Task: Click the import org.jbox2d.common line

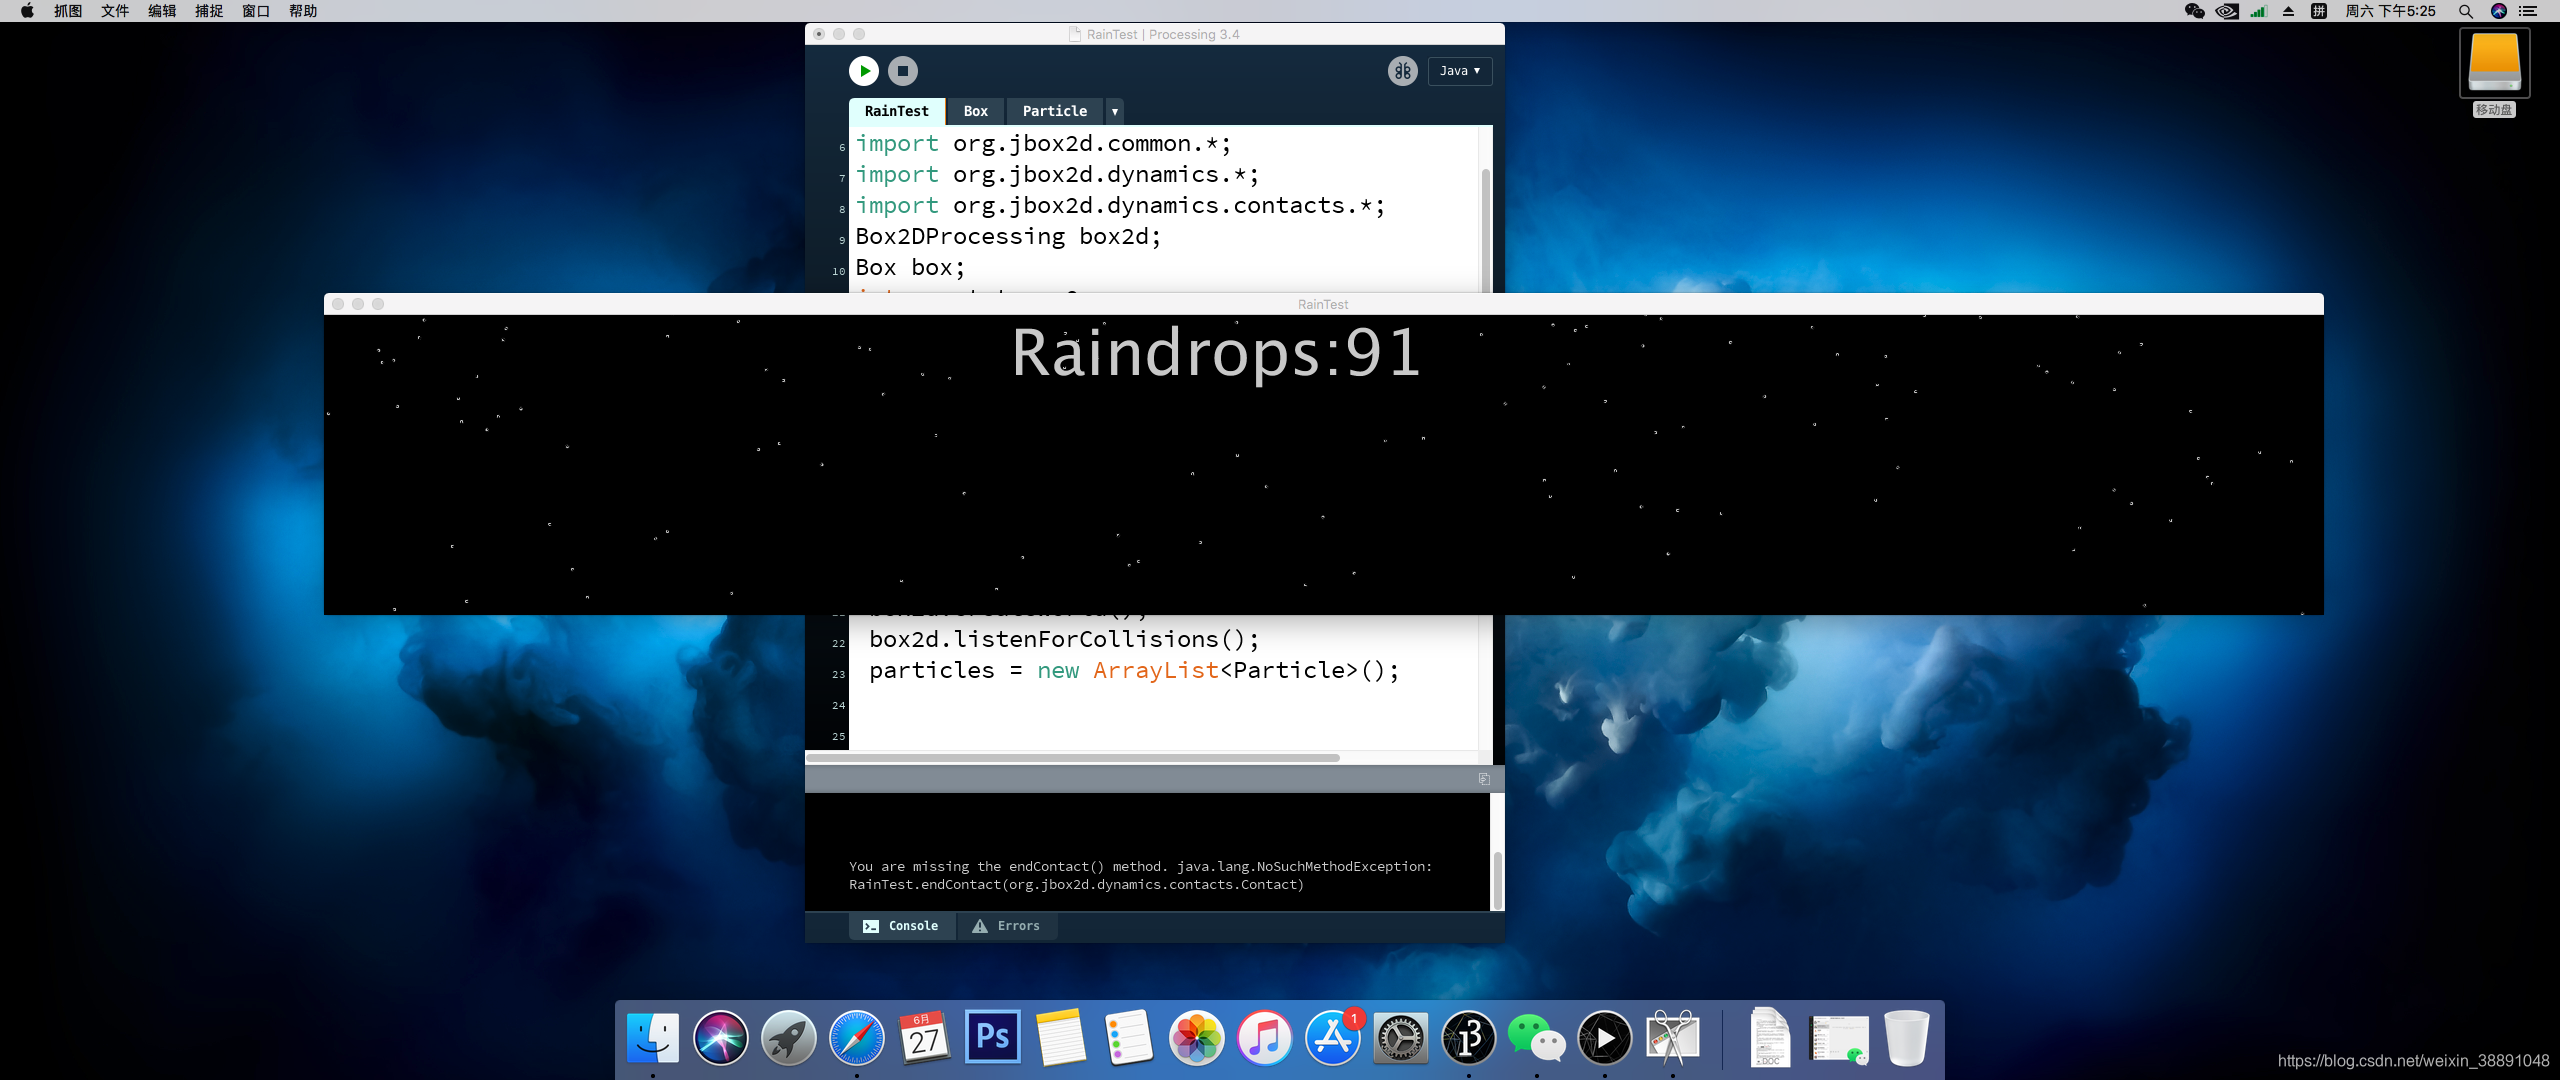Action: pyautogui.click(x=1043, y=144)
